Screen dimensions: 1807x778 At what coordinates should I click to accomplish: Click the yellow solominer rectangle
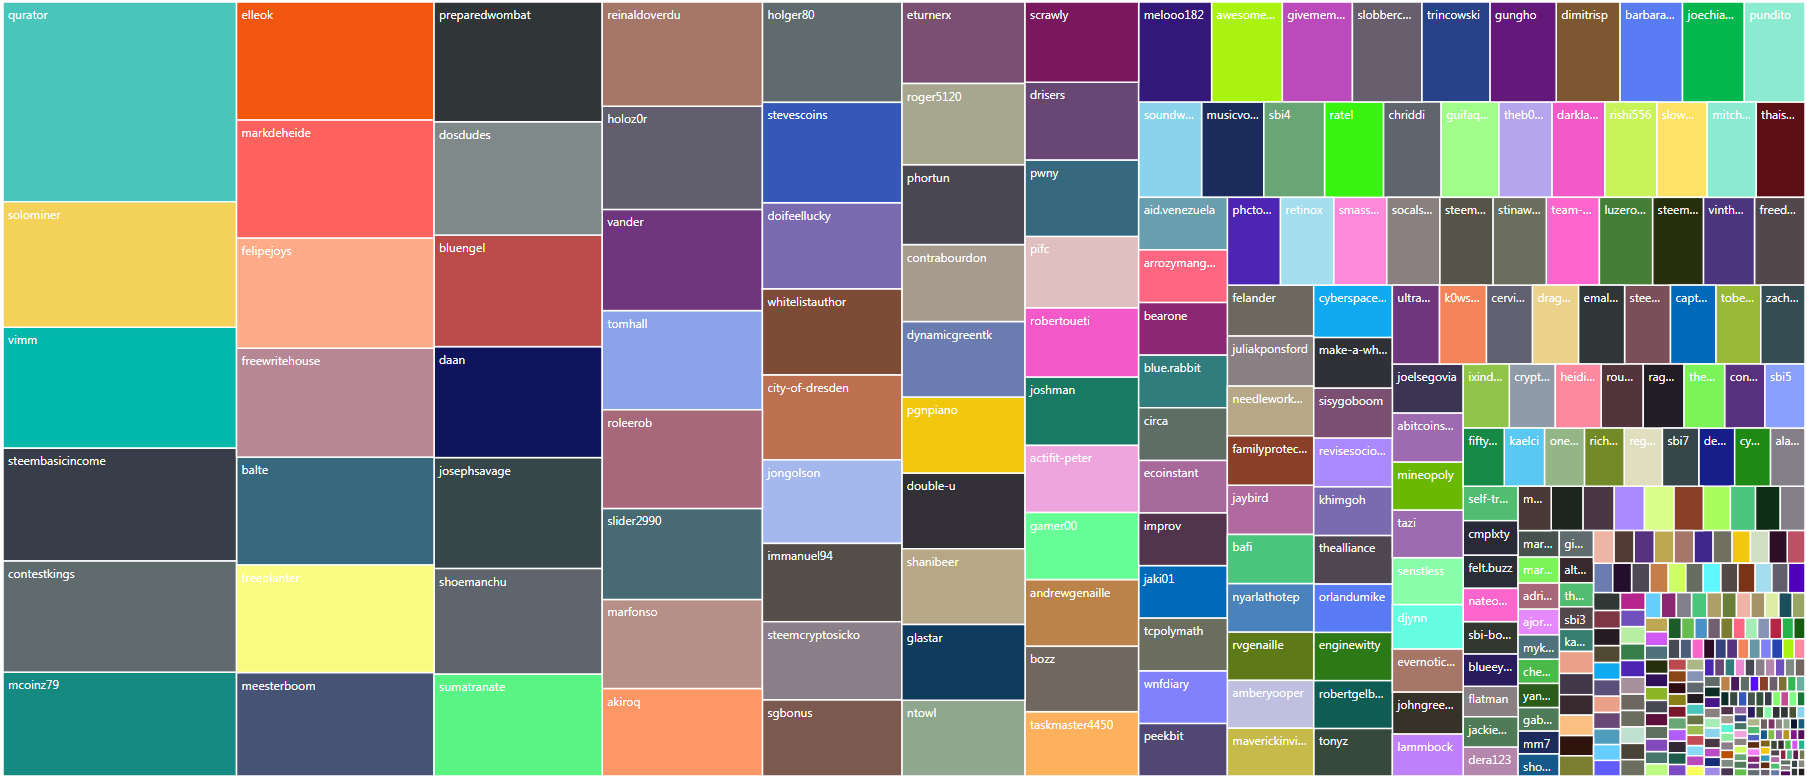119,265
